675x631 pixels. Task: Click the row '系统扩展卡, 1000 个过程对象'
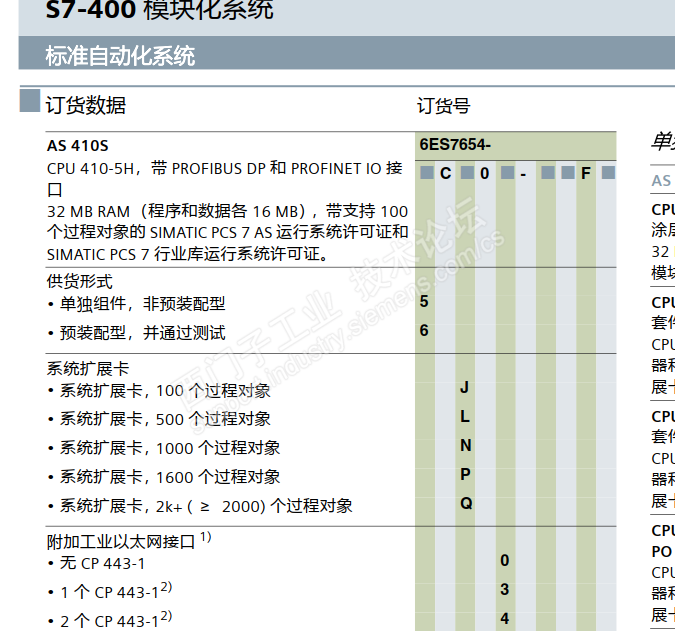[164, 449]
